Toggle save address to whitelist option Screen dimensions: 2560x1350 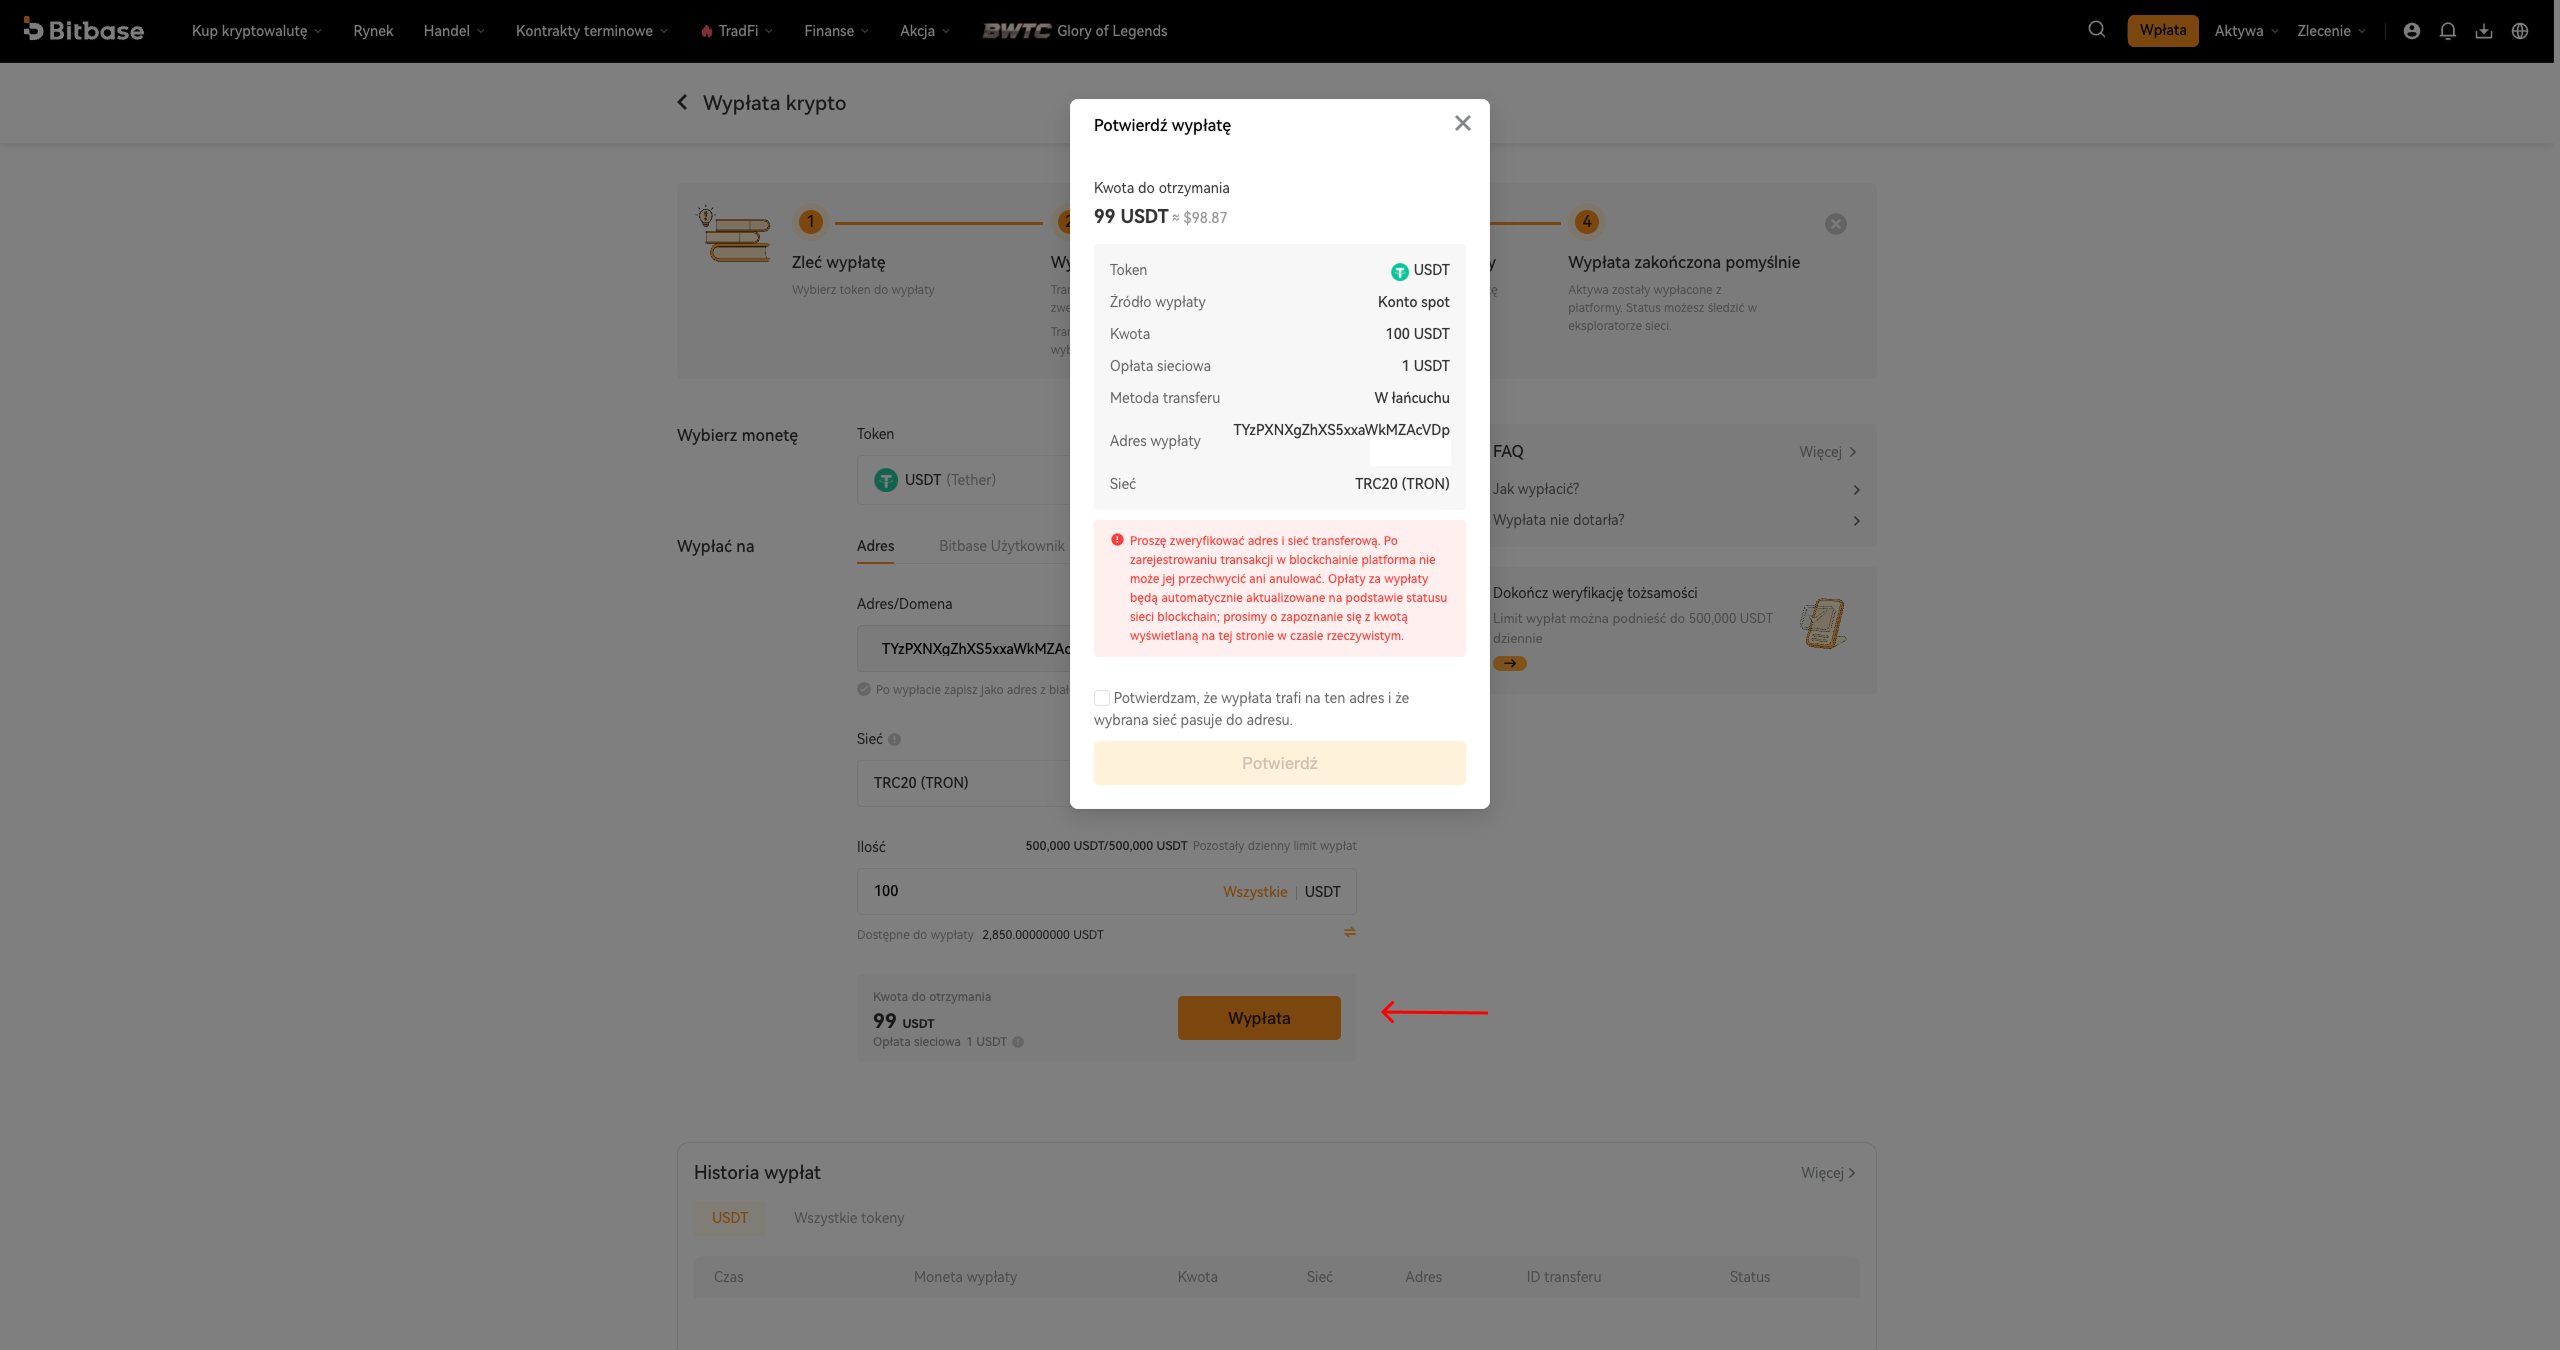[864, 689]
